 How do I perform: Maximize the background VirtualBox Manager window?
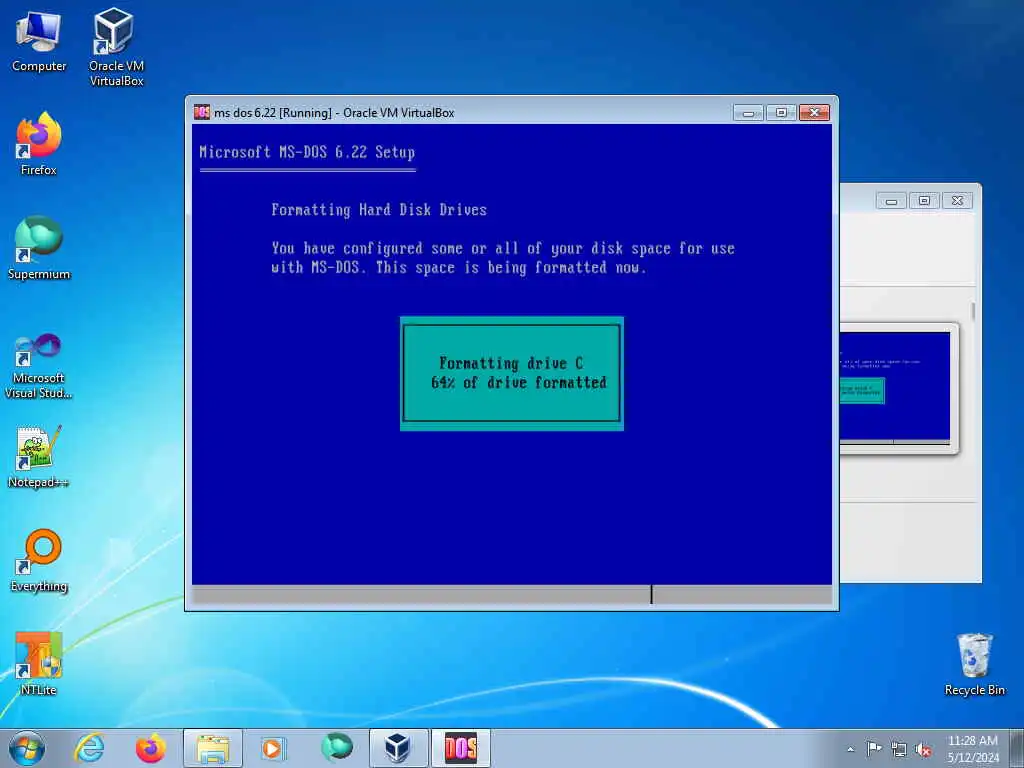pyautogui.click(x=924, y=200)
